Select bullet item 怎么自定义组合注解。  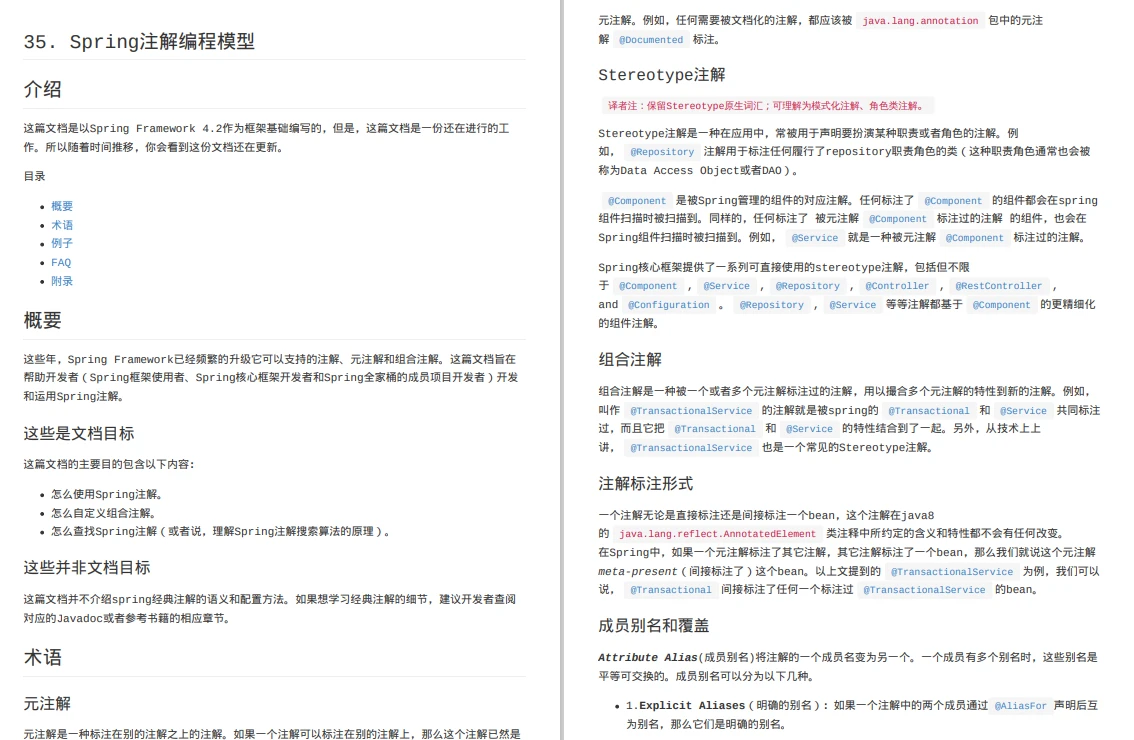105,513
